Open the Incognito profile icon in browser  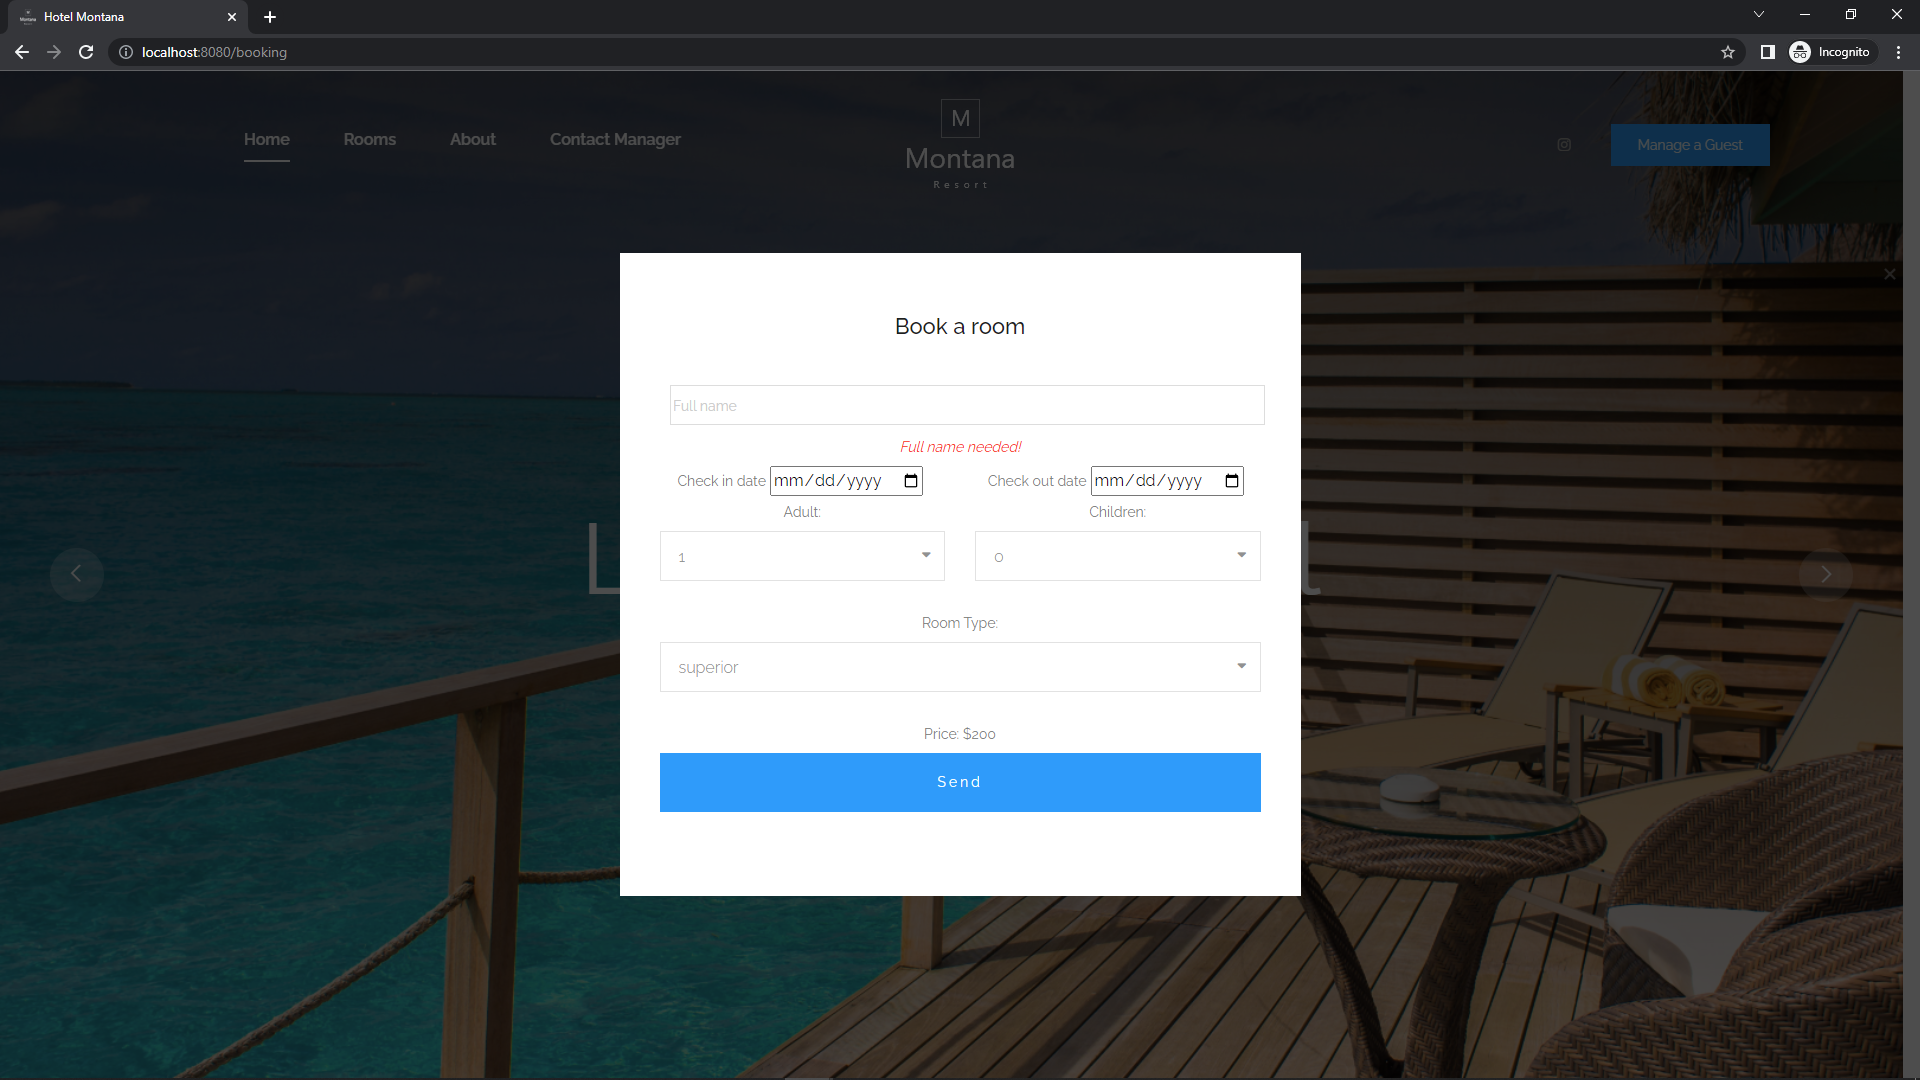1800,51
